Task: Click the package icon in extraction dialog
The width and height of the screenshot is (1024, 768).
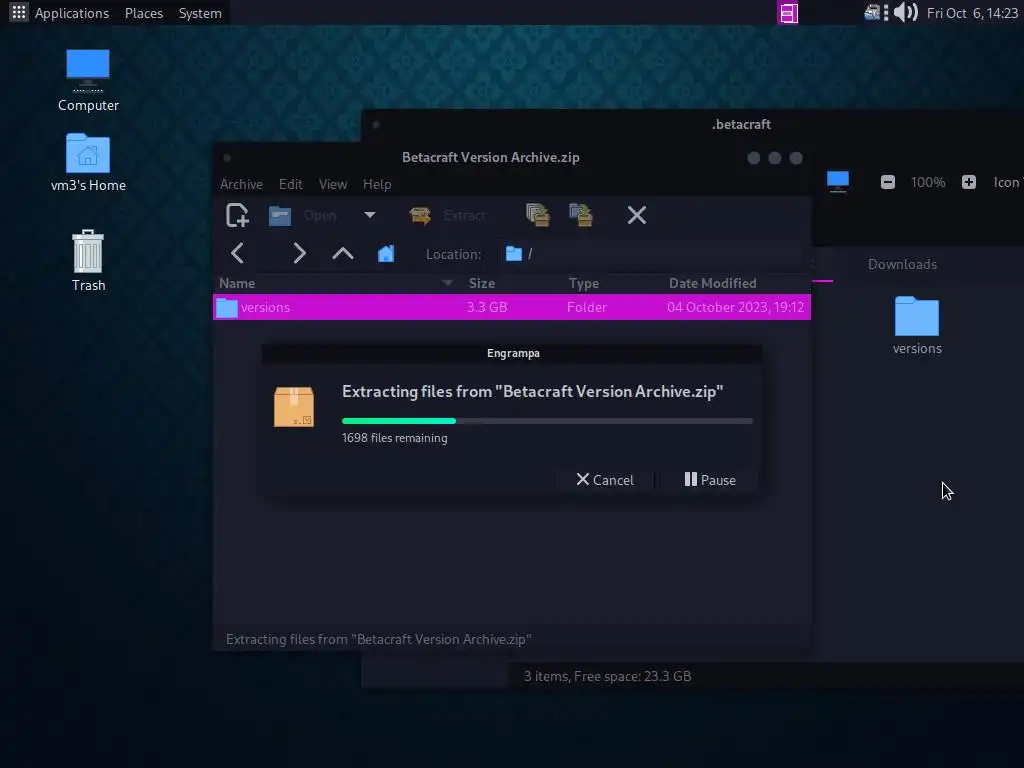Action: coord(294,407)
